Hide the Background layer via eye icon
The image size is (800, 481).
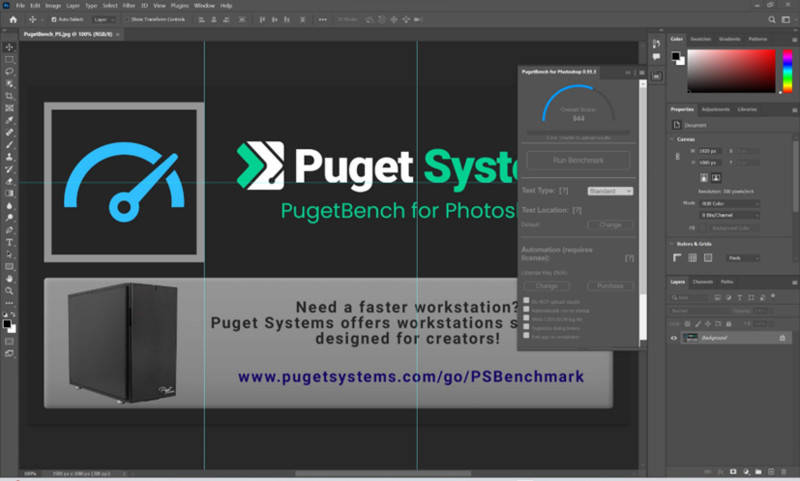[673, 339]
